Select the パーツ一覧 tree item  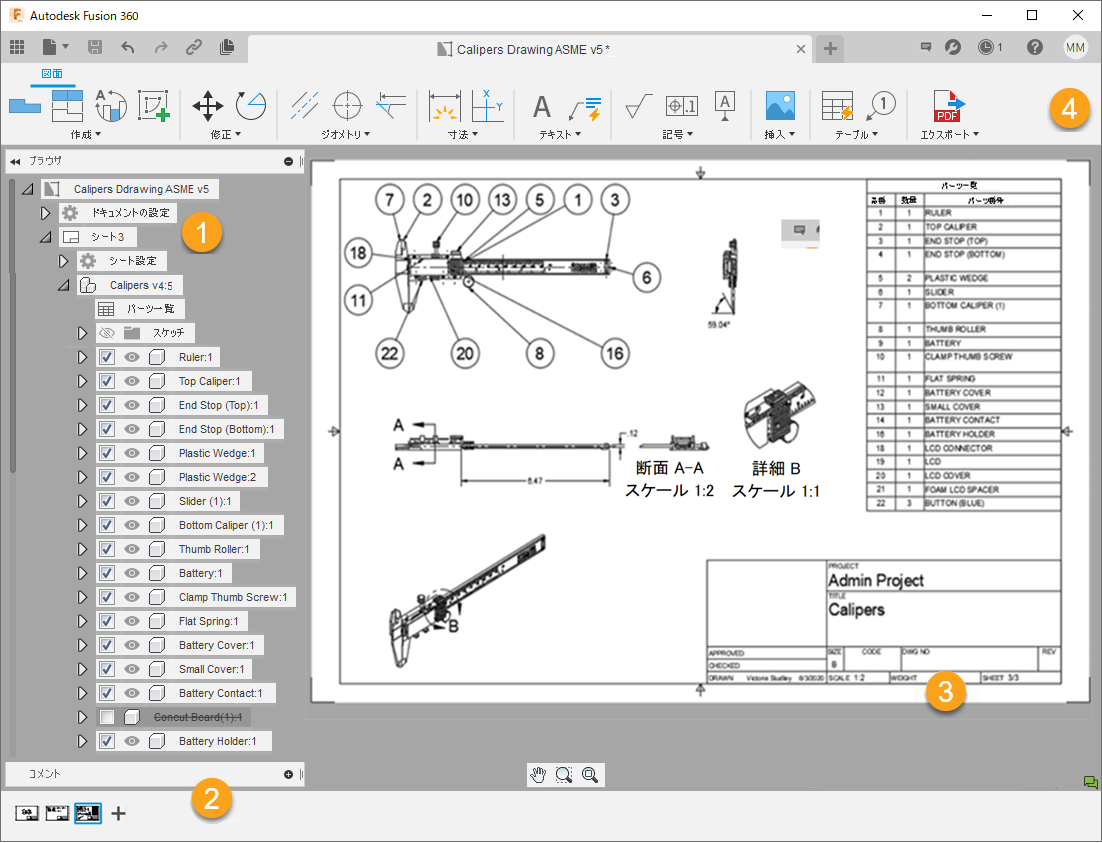point(140,309)
